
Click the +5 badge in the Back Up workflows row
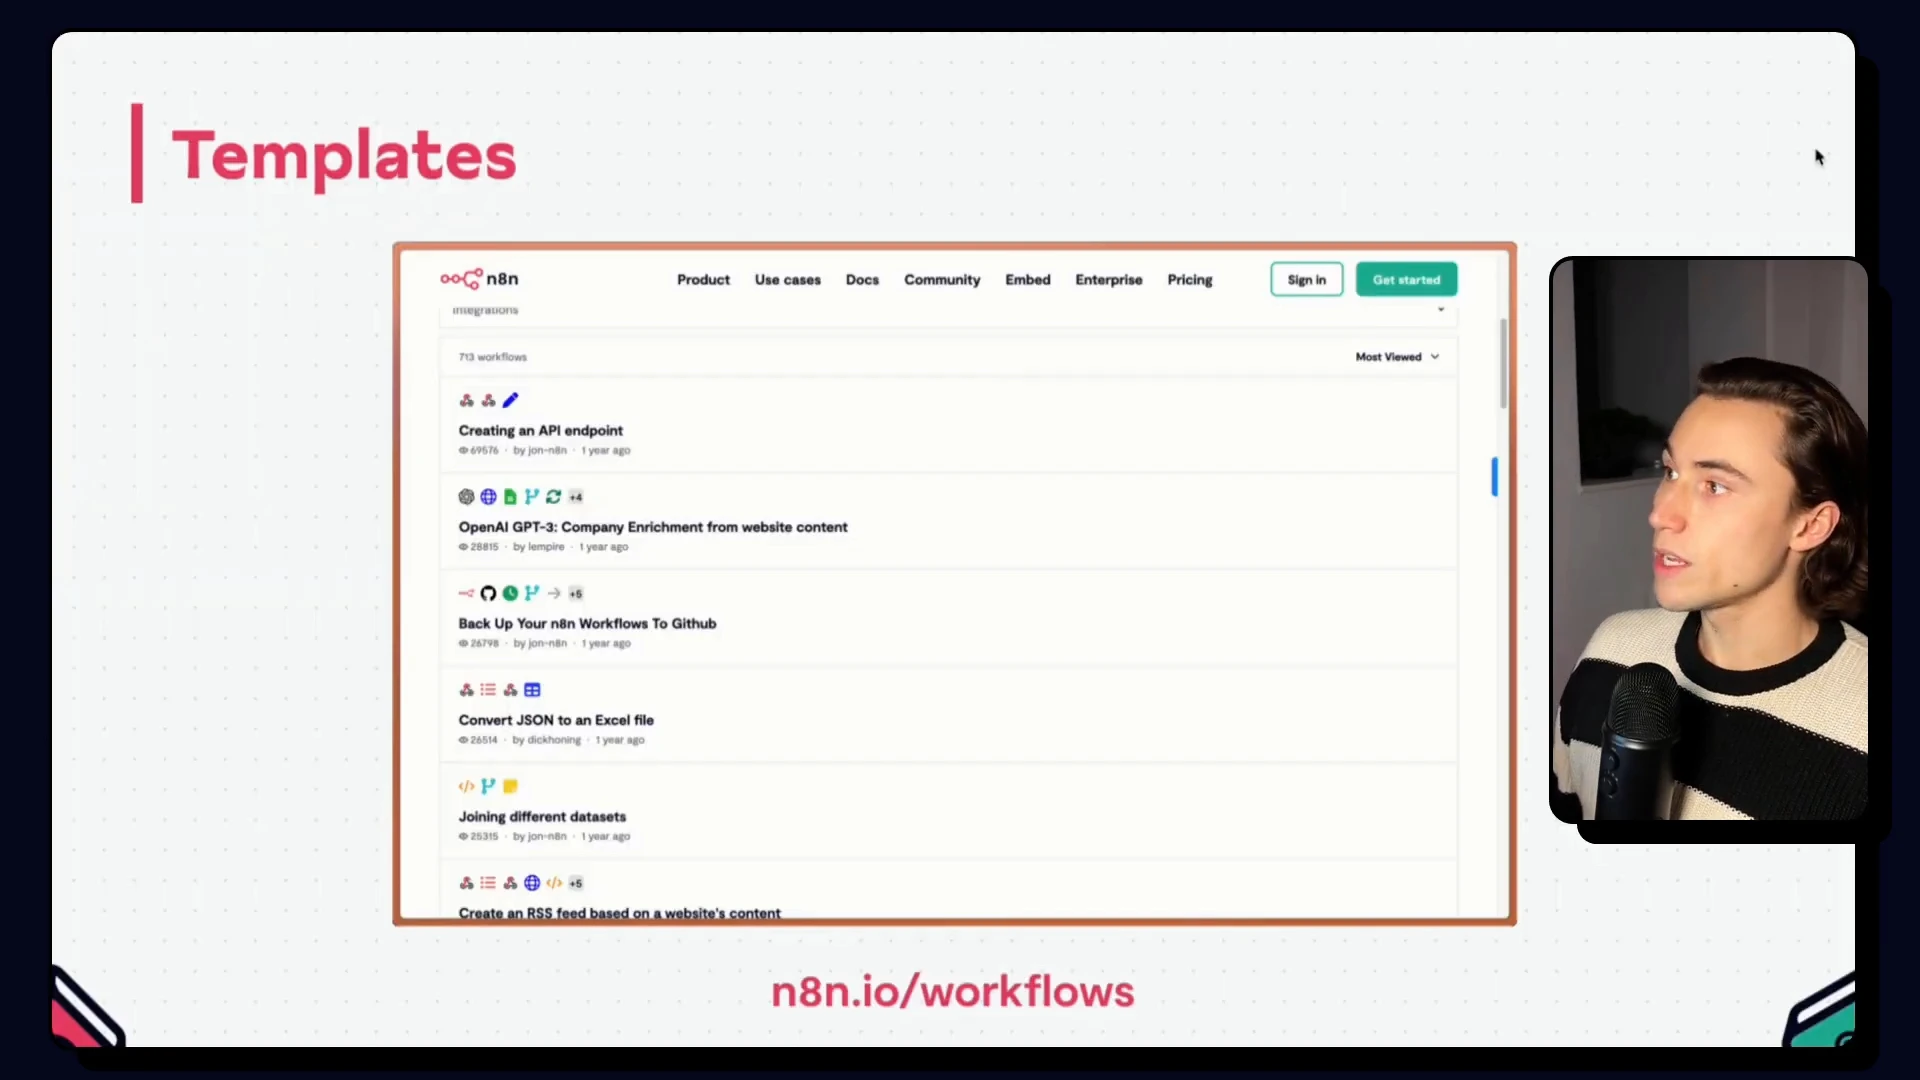click(575, 593)
